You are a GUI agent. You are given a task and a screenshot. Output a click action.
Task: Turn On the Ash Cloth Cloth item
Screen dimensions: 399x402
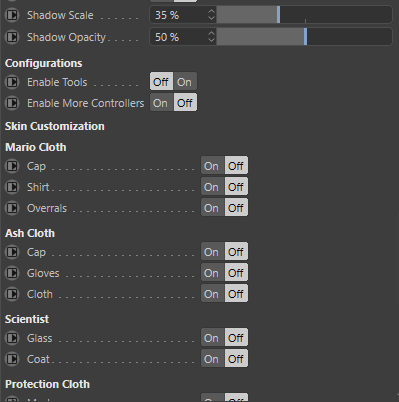click(x=212, y=294)
